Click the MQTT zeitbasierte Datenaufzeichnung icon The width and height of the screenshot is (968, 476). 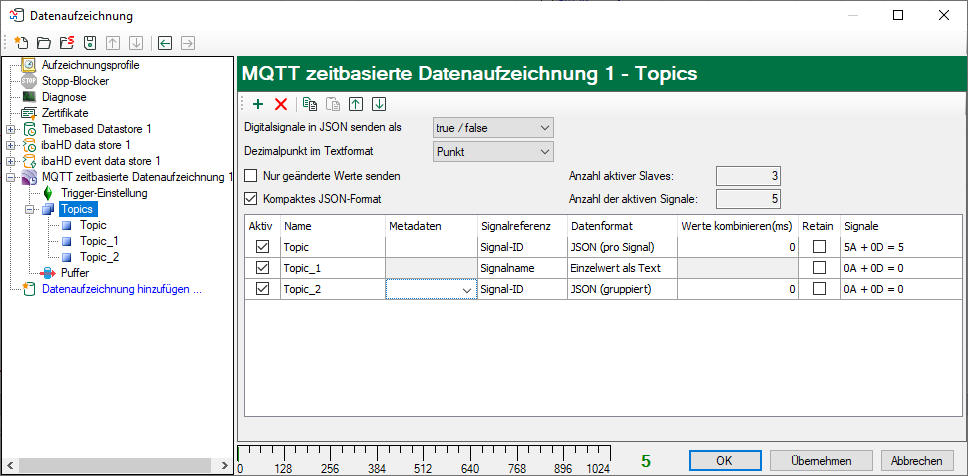(x=30, y=178)
